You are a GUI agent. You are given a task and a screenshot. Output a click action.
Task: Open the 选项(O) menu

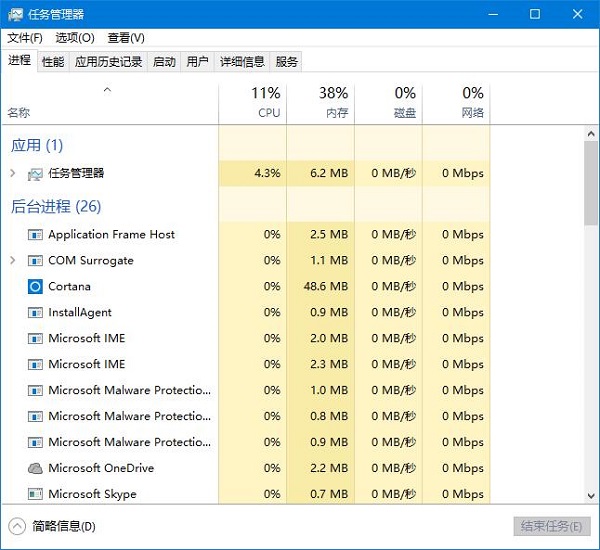coord(74,37)
